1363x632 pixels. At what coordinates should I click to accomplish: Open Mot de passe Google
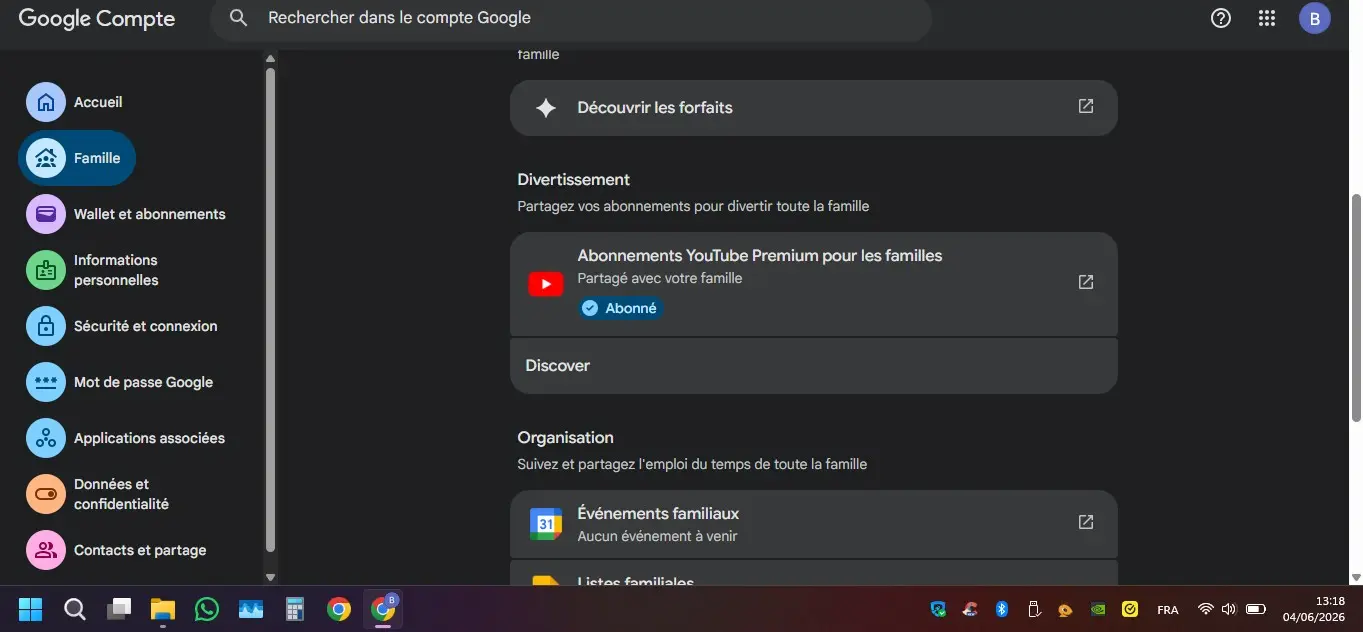(x=120, y=382)
